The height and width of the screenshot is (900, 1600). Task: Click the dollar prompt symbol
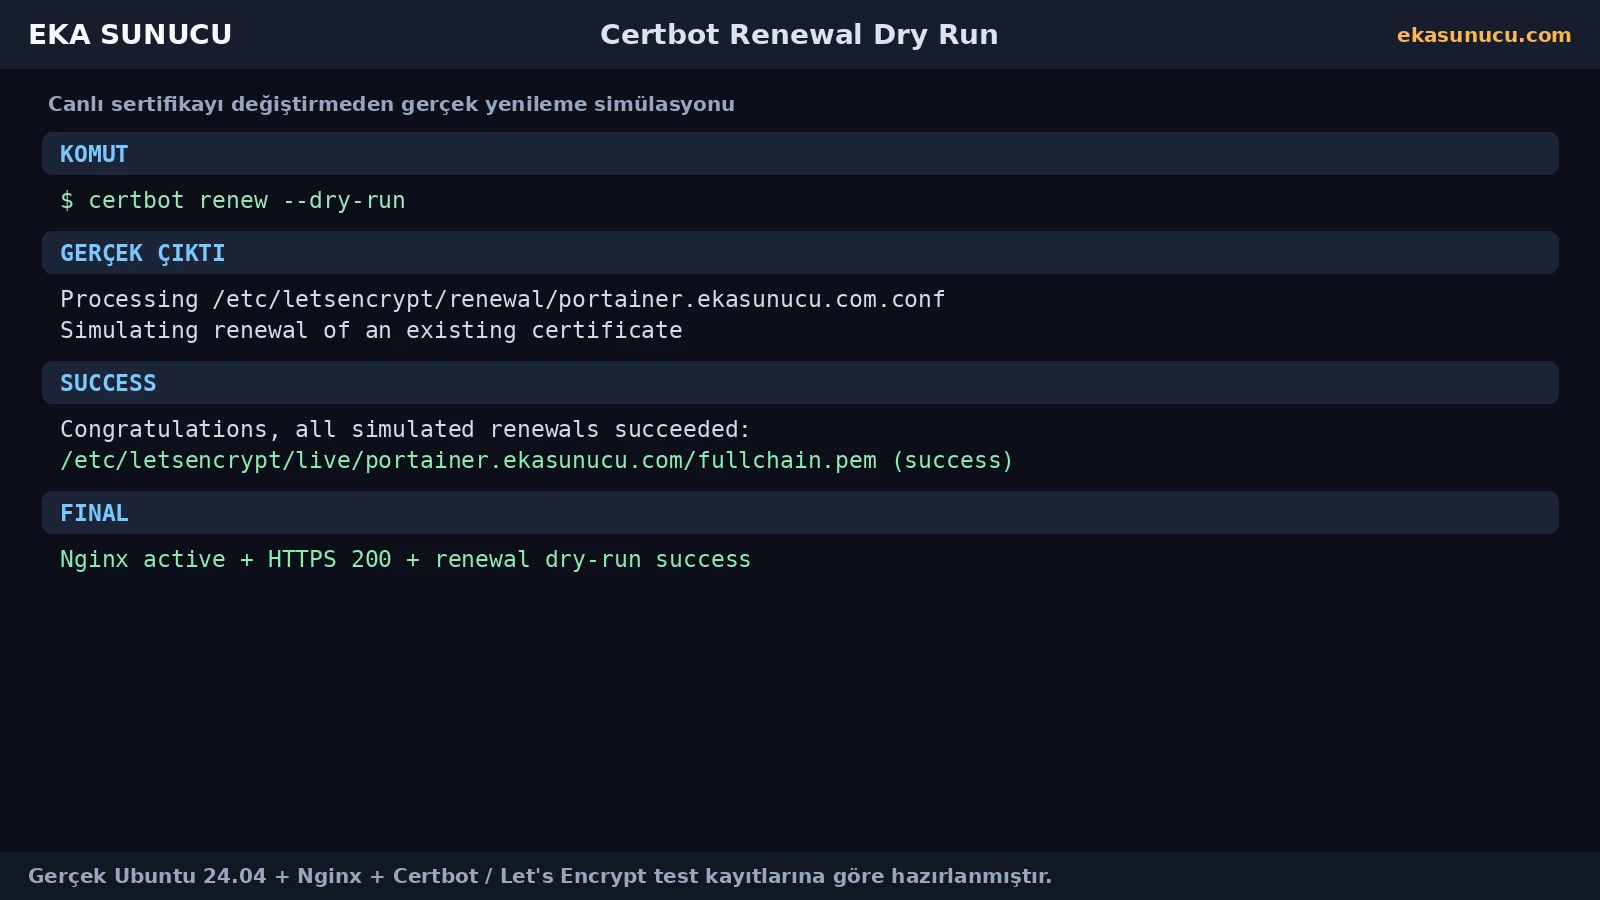pyautogui.click(x=67, y=201)
